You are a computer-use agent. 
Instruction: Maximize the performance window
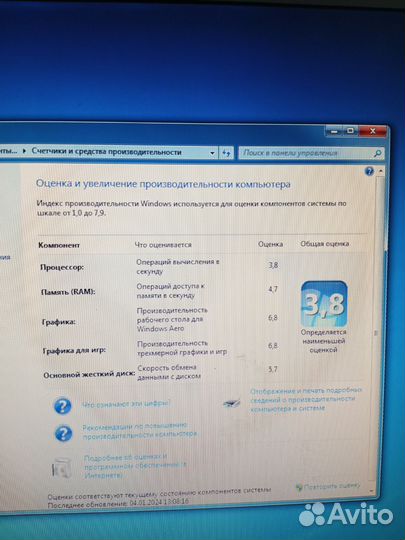350,131
